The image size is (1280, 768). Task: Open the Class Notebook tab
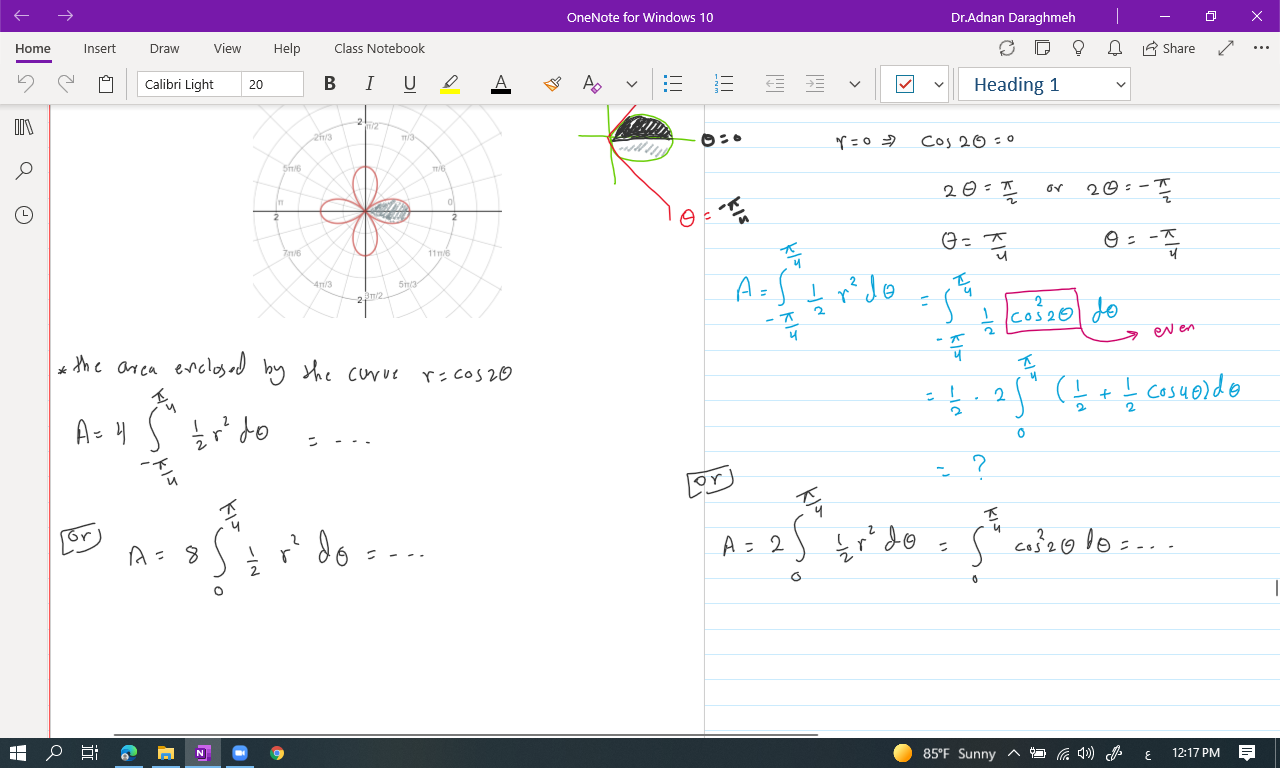point(379,48)
